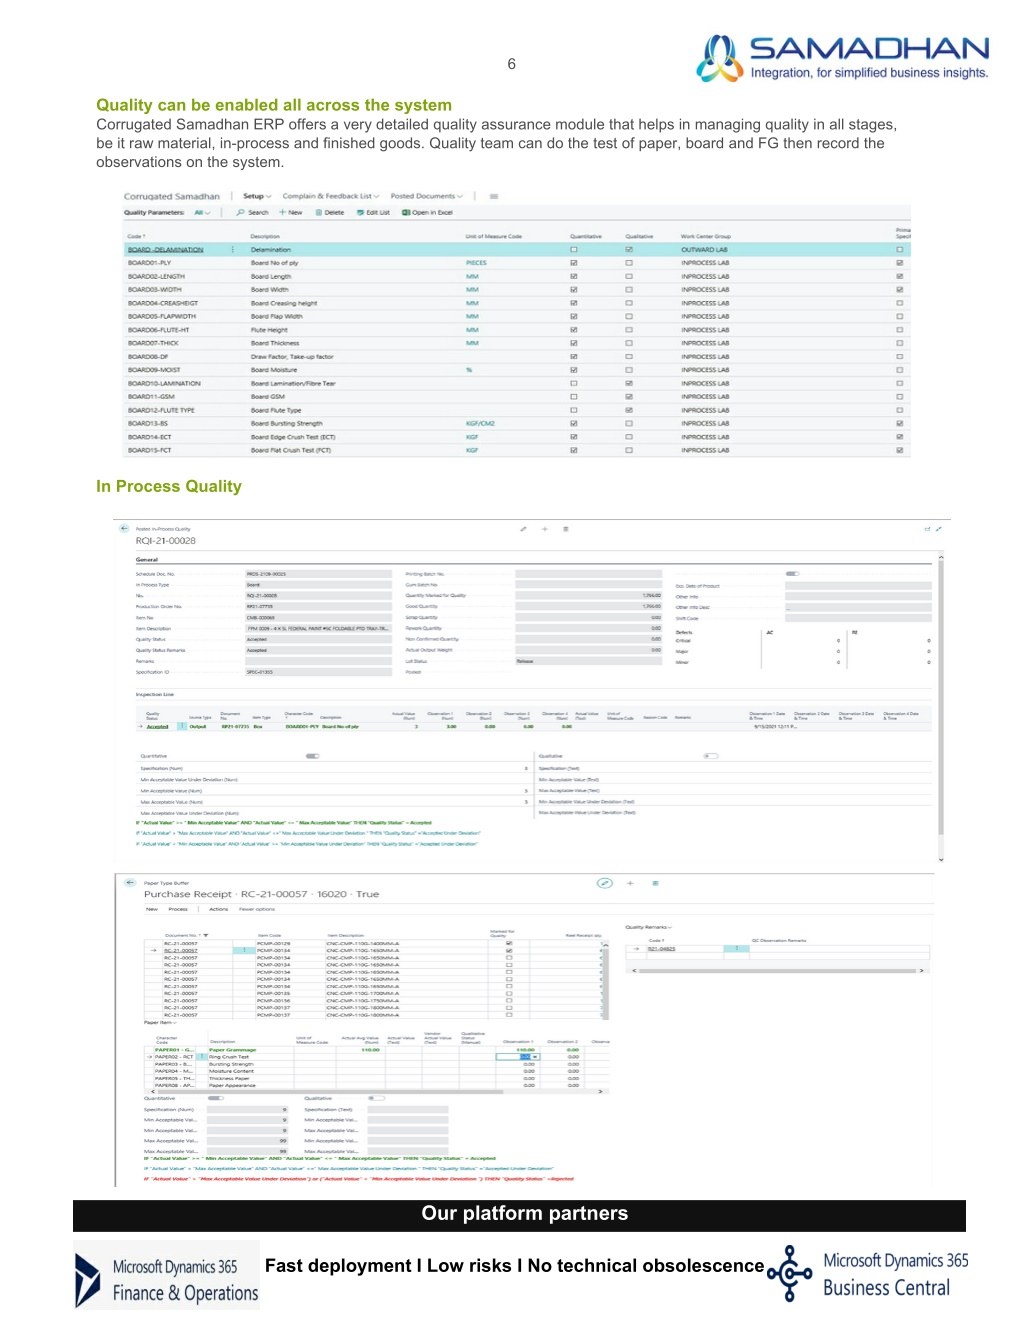The width and height of the screenshot is (1024, 1325).
Task: Open the BOARD-DELAMINATION code link
Action: click(x=166, y=250)
